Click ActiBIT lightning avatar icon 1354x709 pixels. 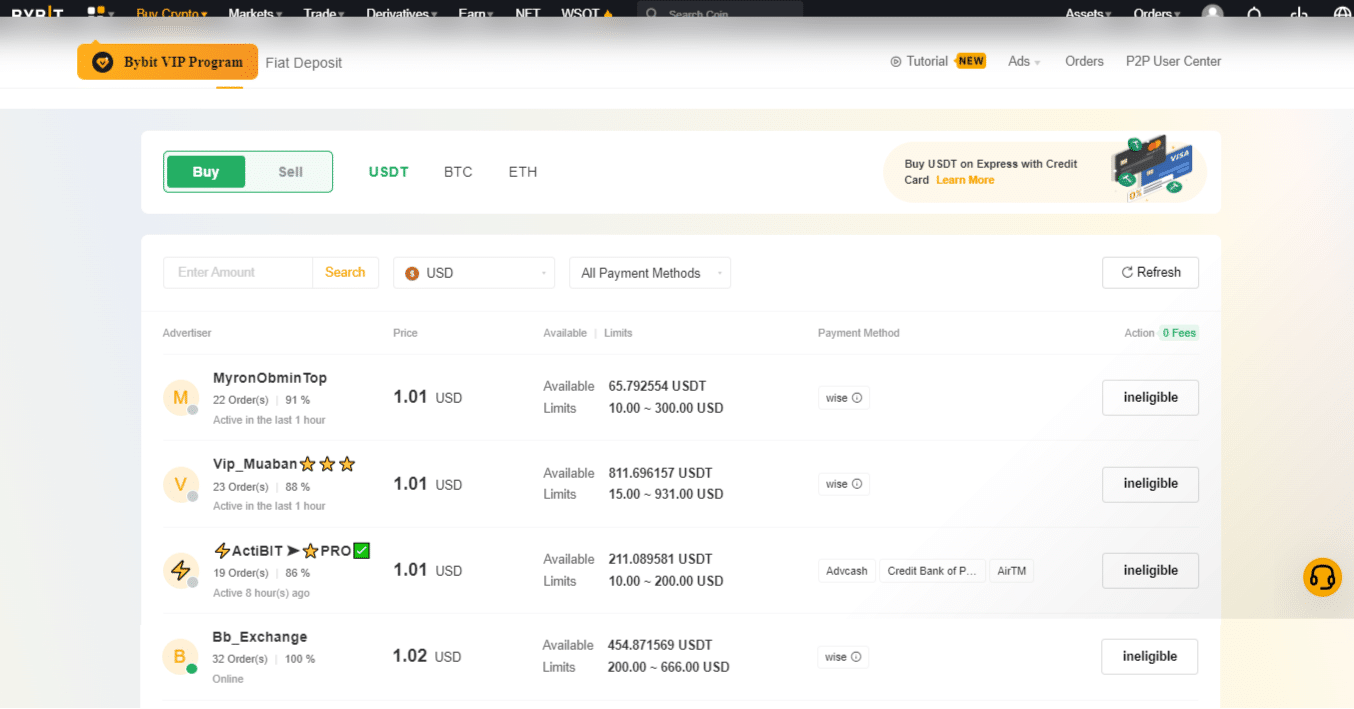(x=181, y=571)
